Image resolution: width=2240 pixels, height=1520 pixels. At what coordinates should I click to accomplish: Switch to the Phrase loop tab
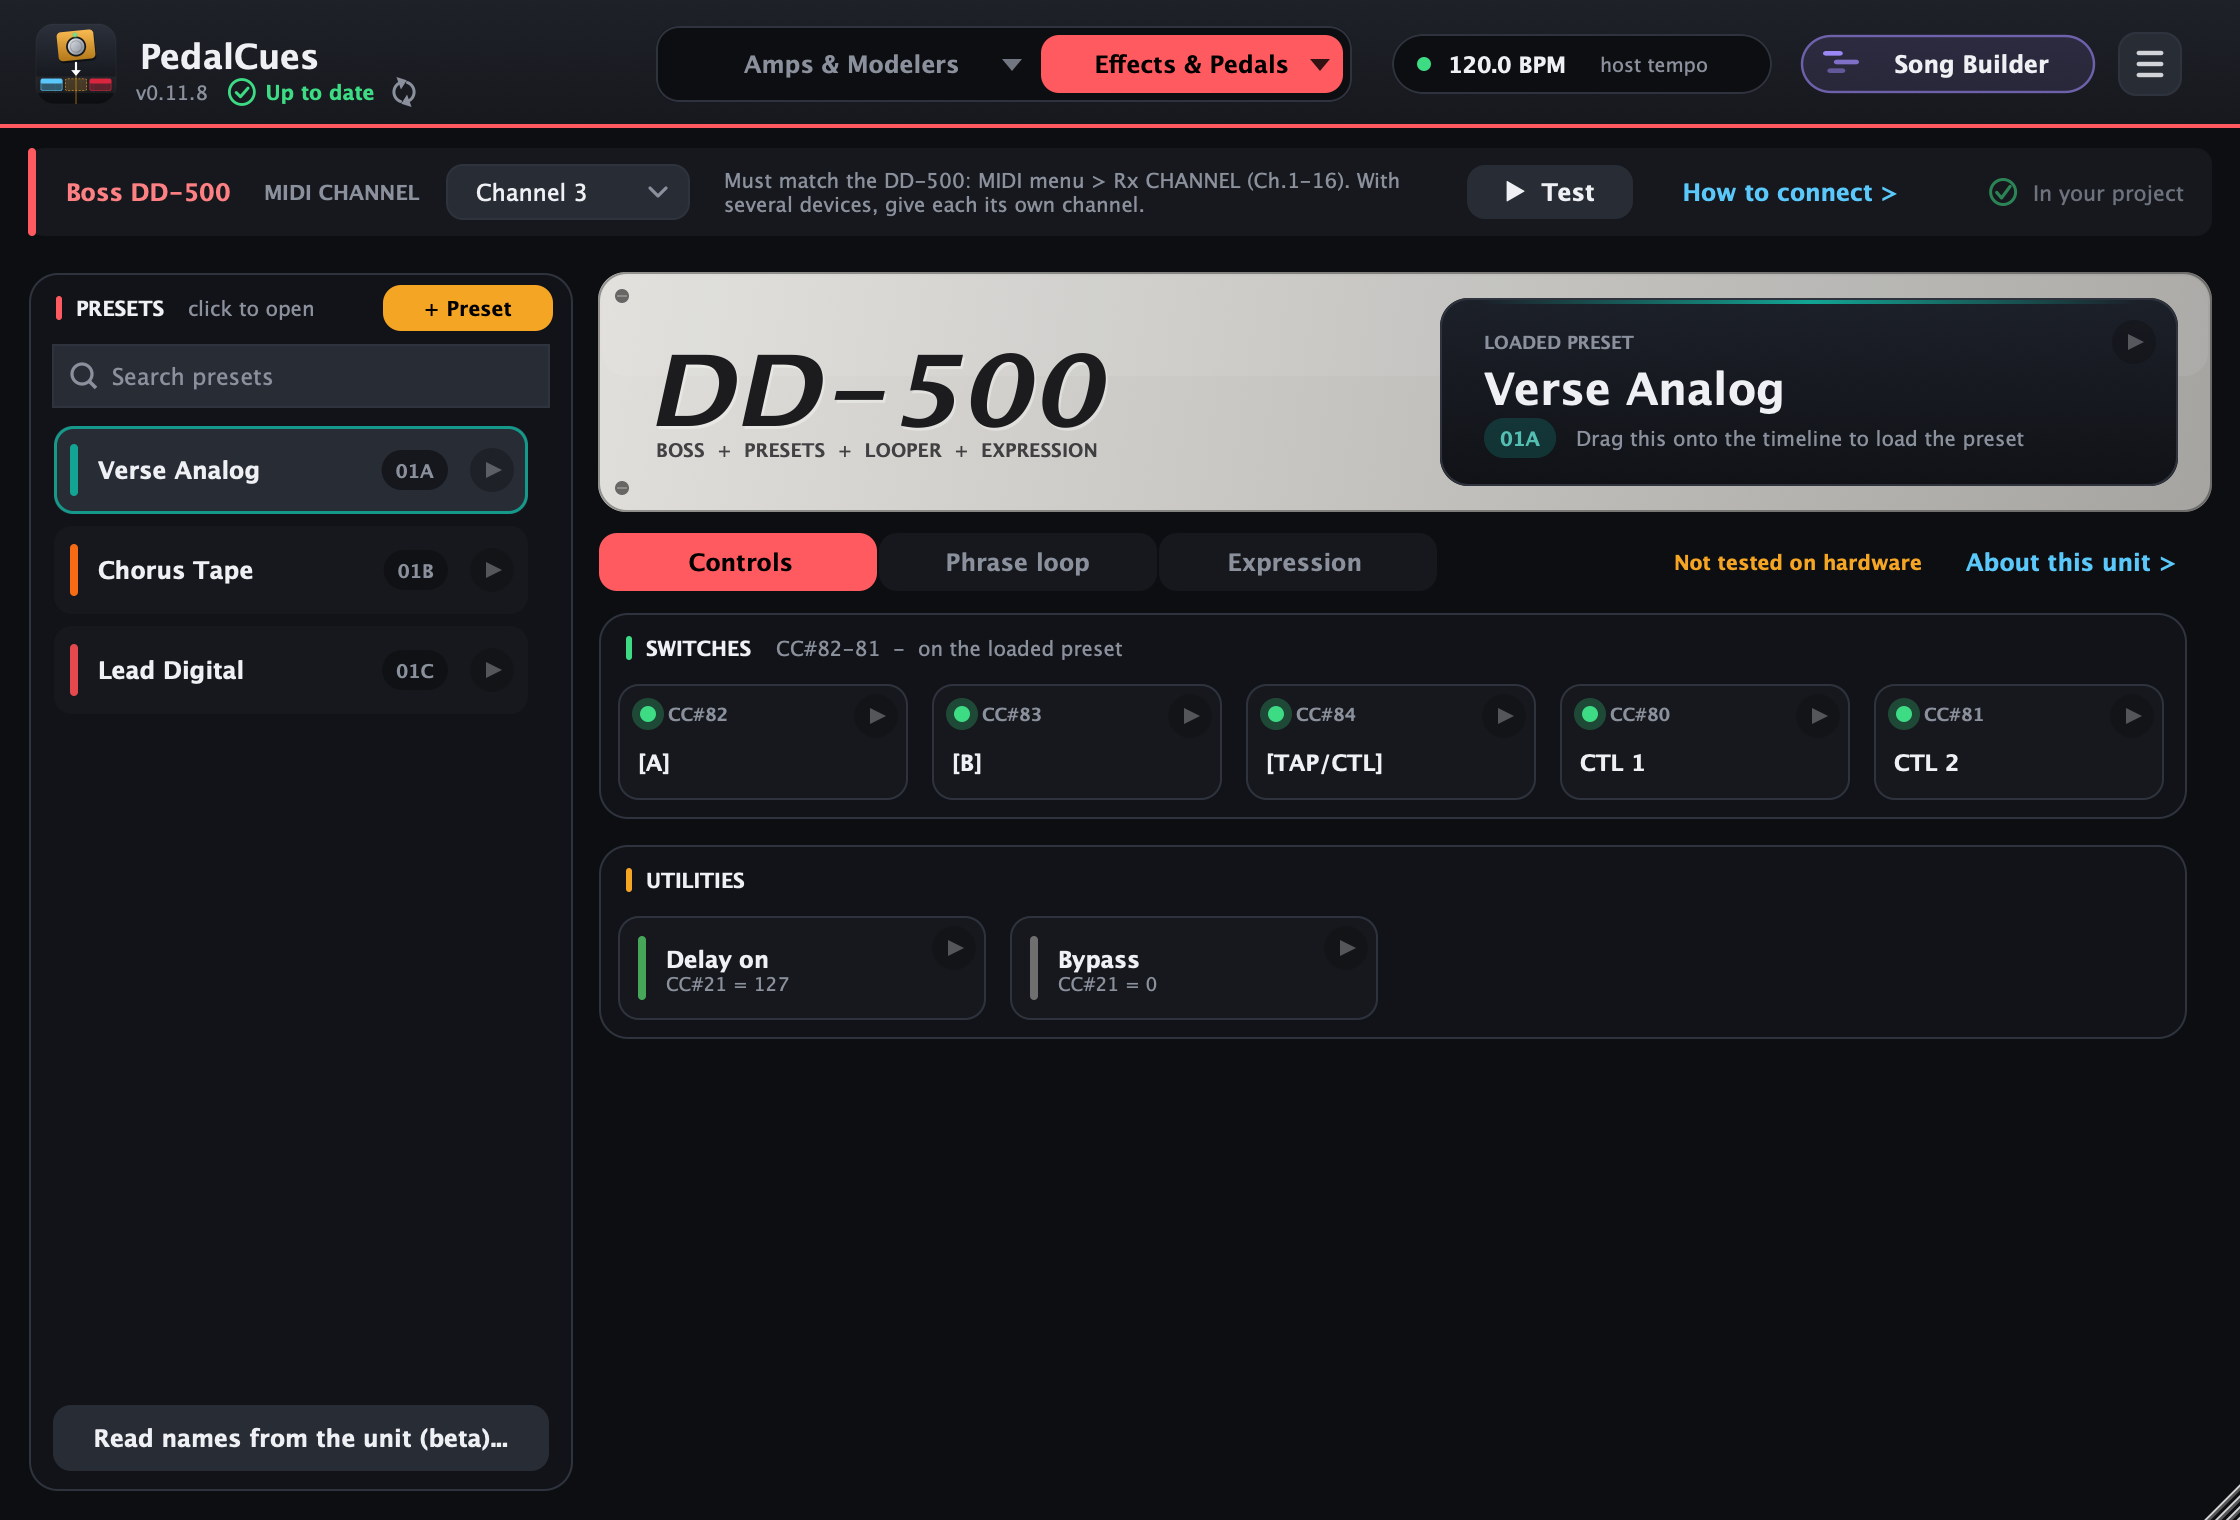pyautogui.click(x=1017, y=562)
